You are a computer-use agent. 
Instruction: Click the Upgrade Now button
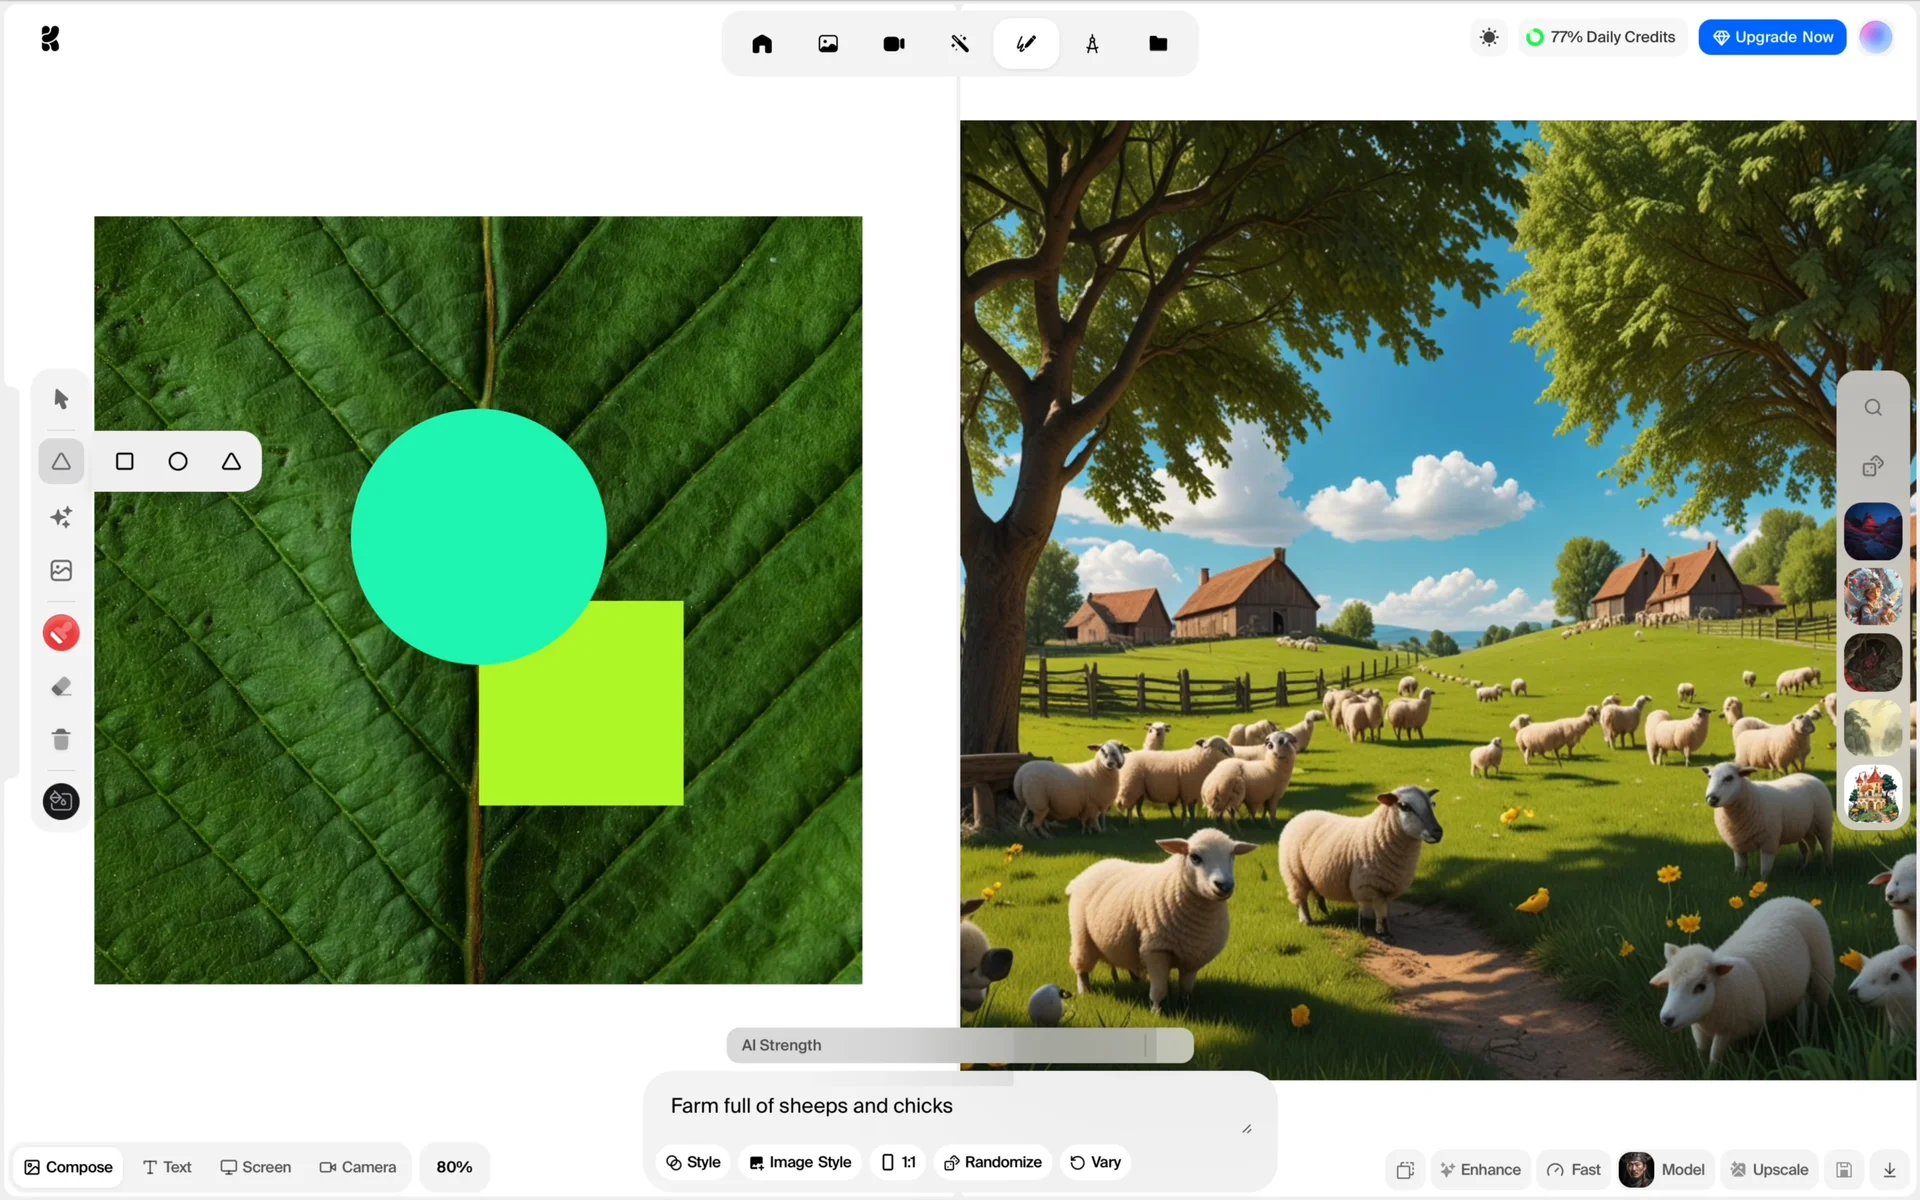[x=1772, y=37]
